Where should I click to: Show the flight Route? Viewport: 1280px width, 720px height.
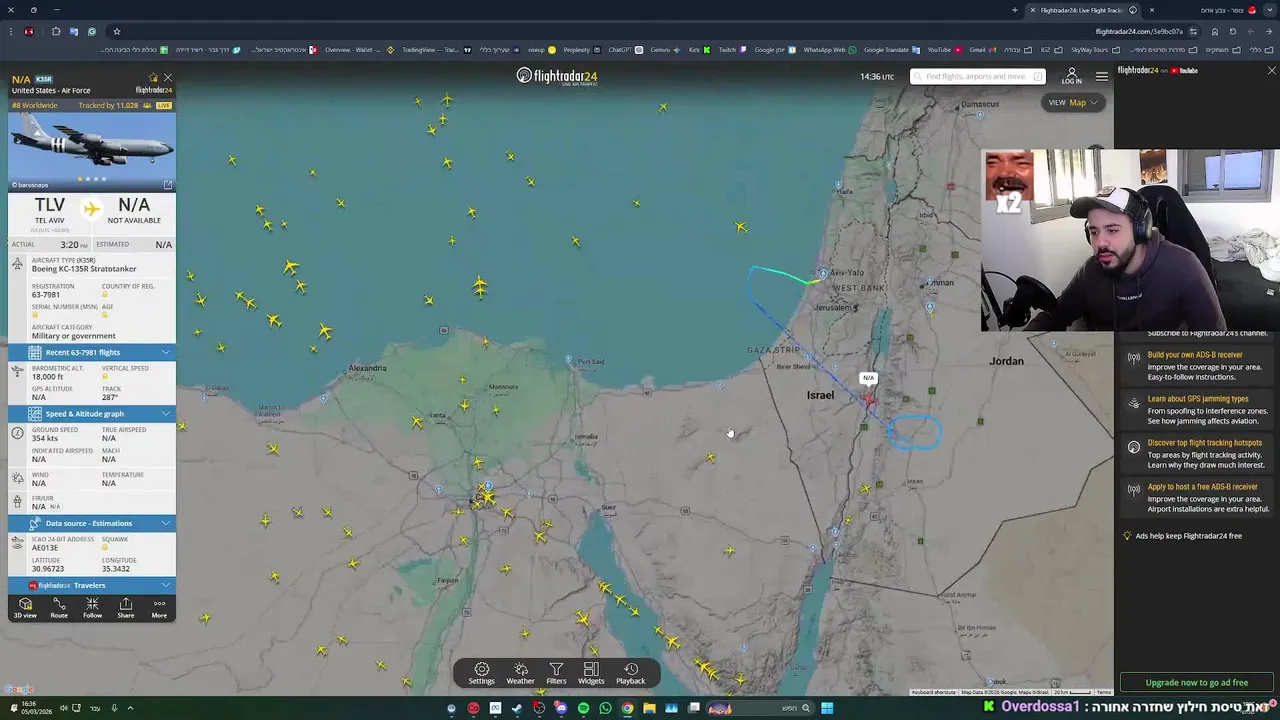[x=59, y=608]
